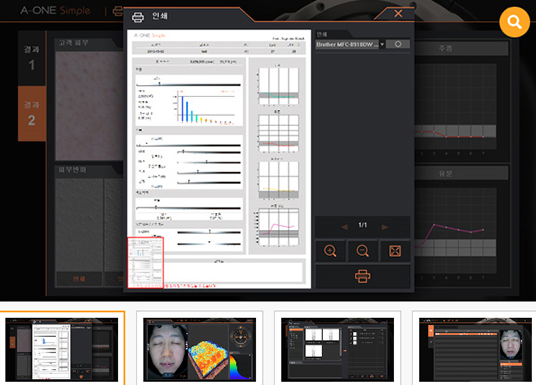This screenshot has width=536, height=385.
Task: Click the A-ONE Simple logo
Action: click(55, 10)
